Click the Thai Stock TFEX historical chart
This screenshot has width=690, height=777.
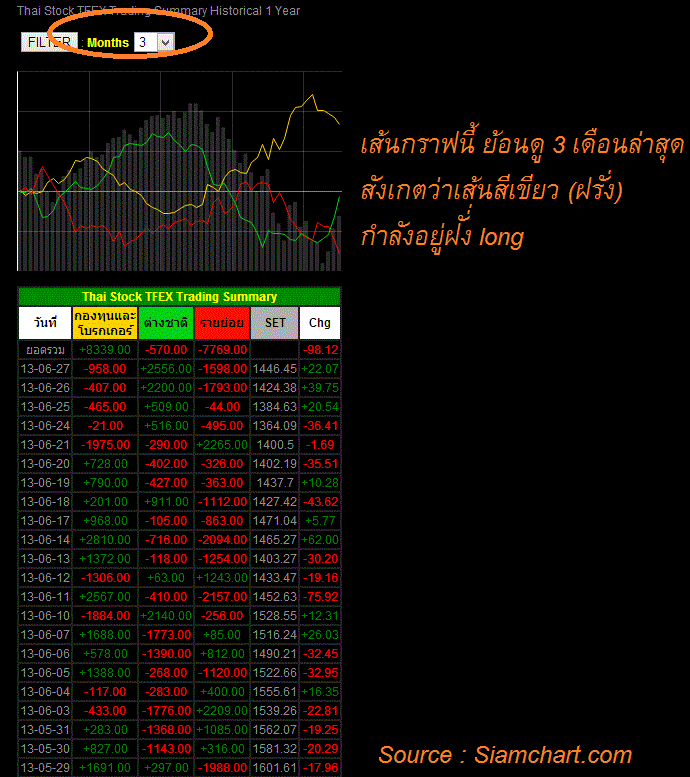click(x=179, y=171)
